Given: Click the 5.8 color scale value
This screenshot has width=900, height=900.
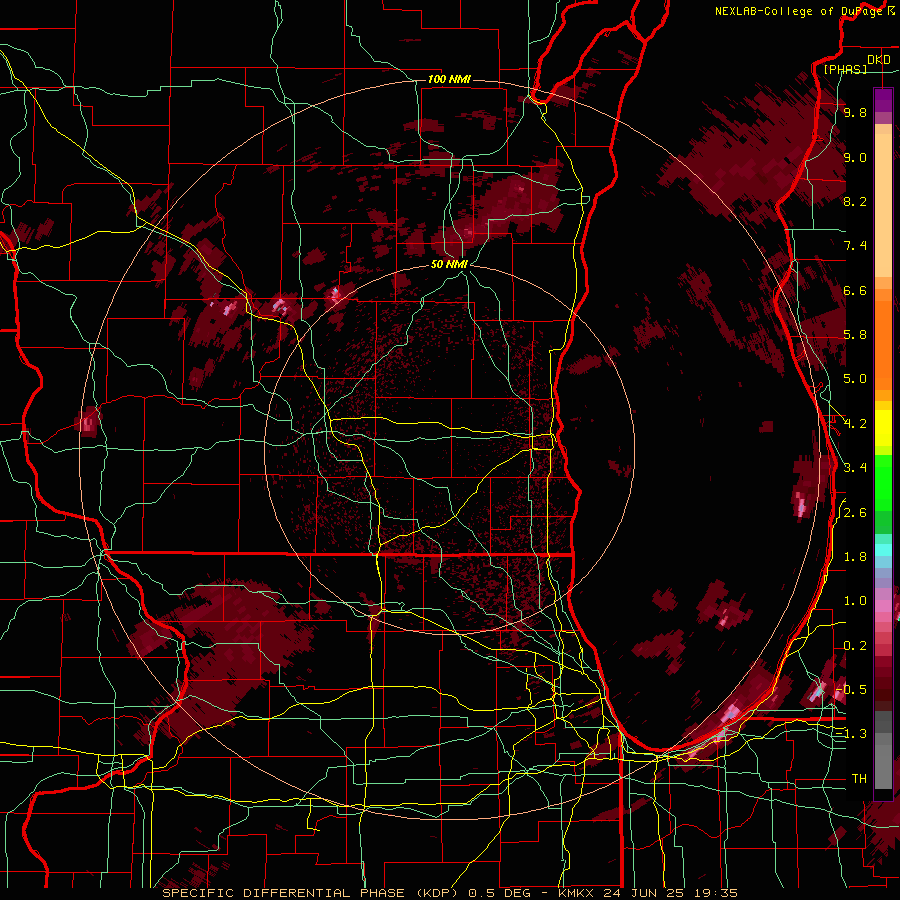Looking at the screenshot, I should 855,335.
